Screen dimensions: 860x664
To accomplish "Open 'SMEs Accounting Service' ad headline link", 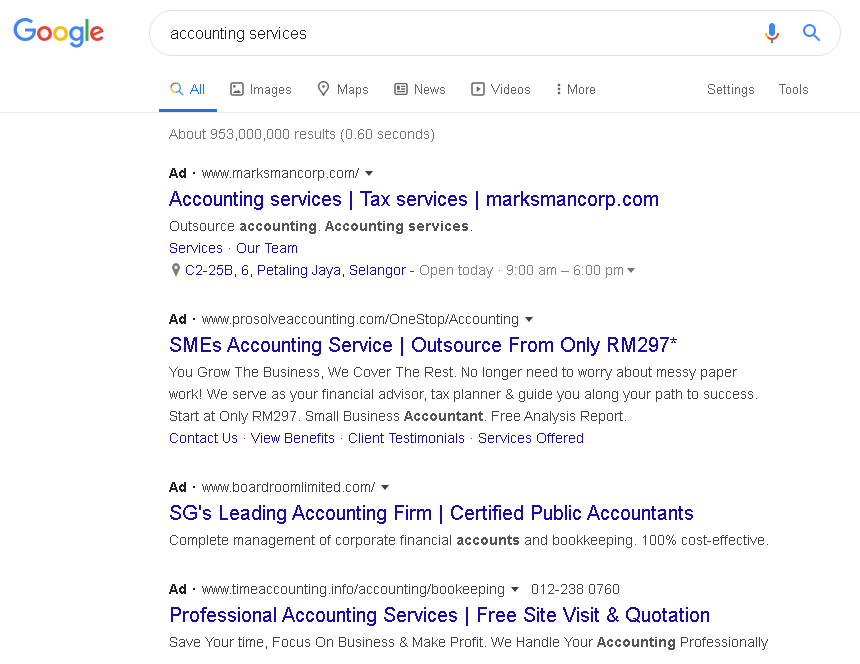I will coord(423,345).
